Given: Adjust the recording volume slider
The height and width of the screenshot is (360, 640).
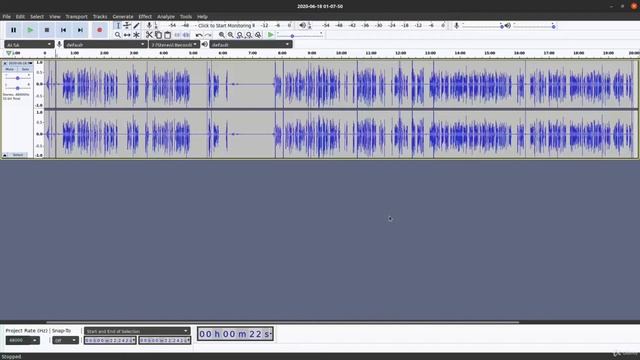Looking at the screenshot, I should pyautogui.click(x=482, y=26).
